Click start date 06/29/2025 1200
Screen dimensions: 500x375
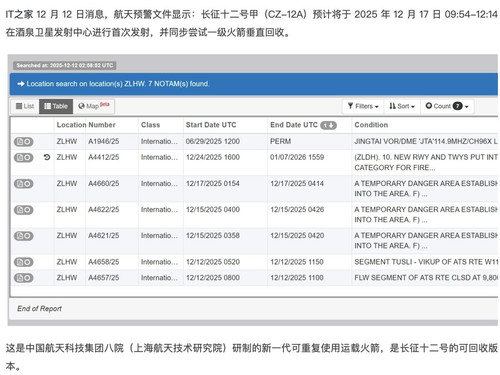[213, 141]
